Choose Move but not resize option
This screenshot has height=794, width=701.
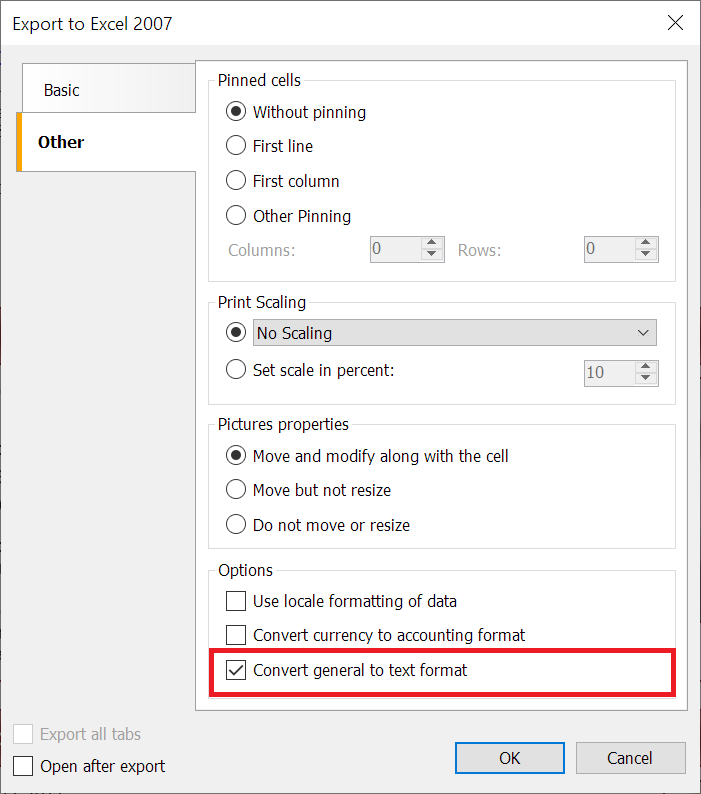point(236,490)
